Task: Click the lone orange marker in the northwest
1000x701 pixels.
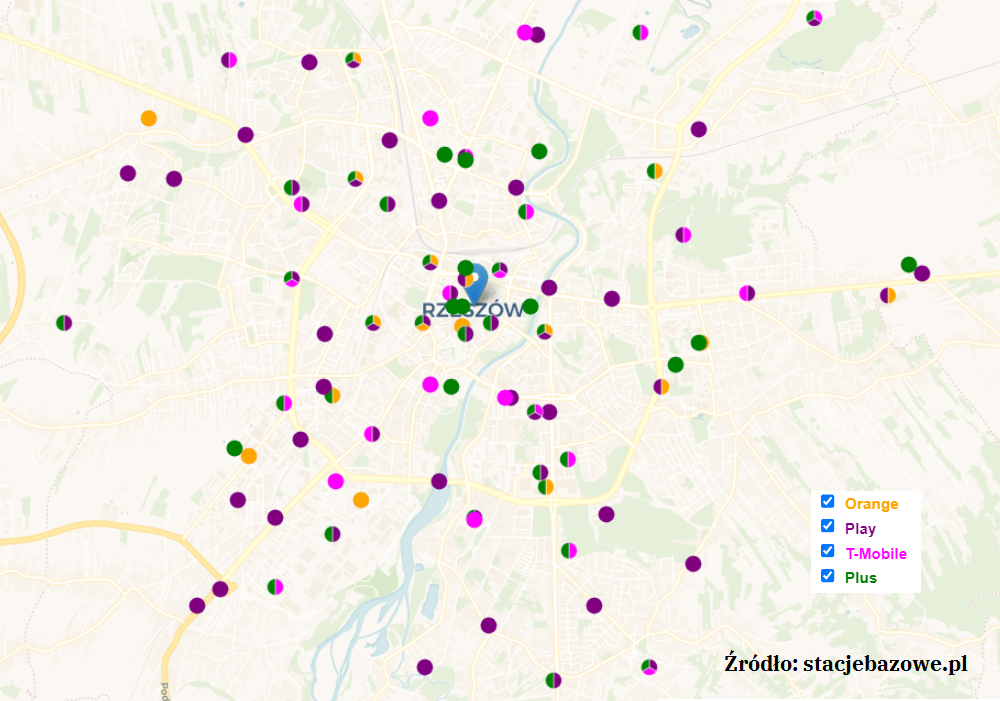Action: [149, 118]
